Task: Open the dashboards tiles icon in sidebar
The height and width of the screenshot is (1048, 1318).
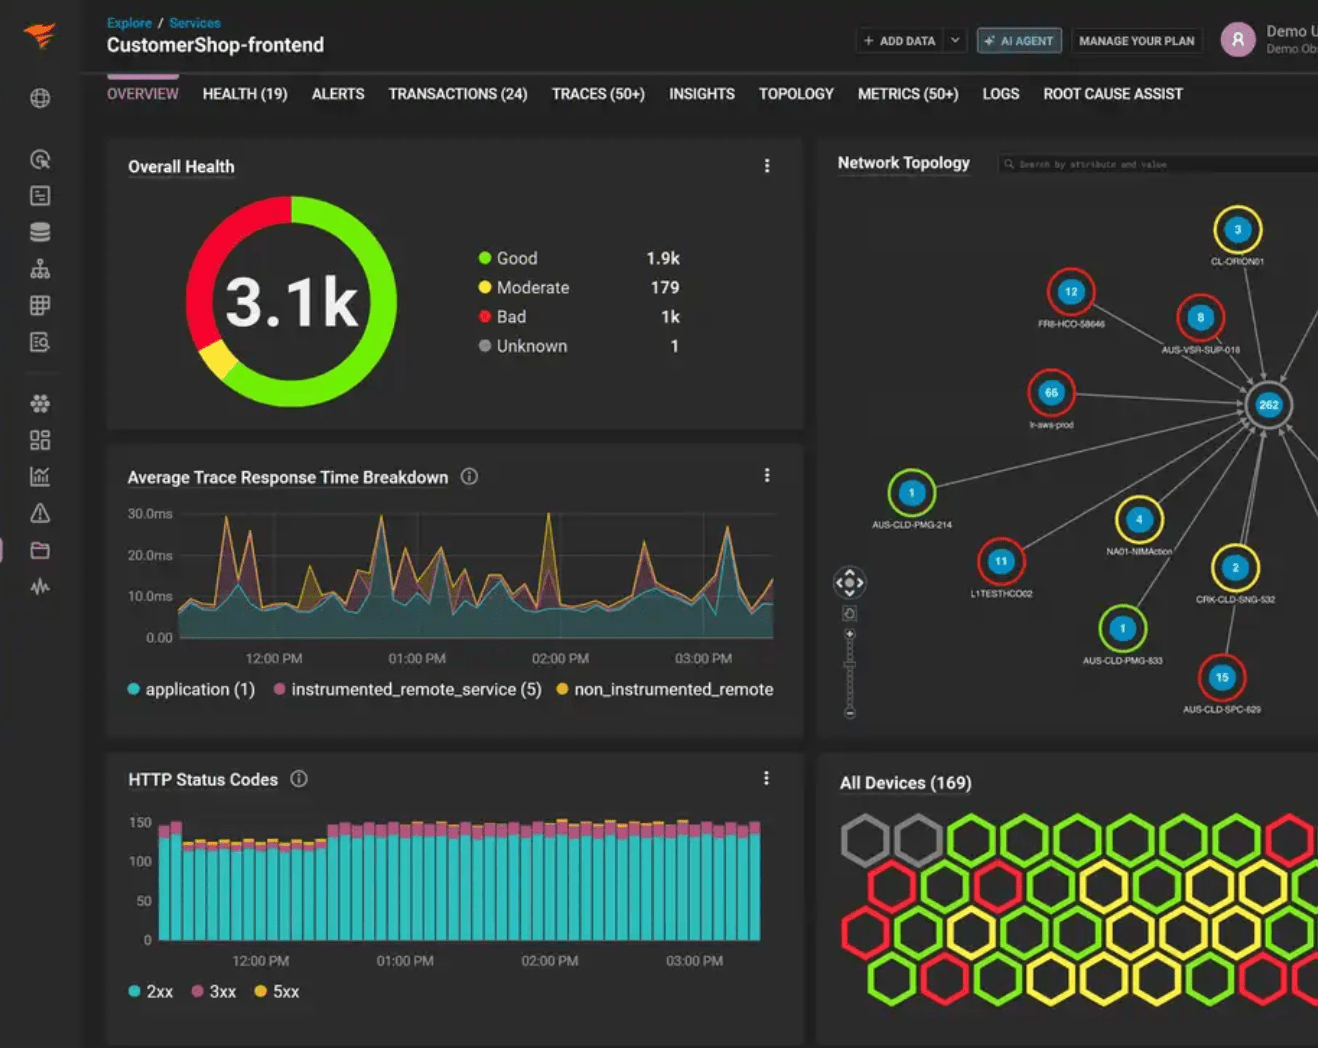Action: tap(40, 440)
